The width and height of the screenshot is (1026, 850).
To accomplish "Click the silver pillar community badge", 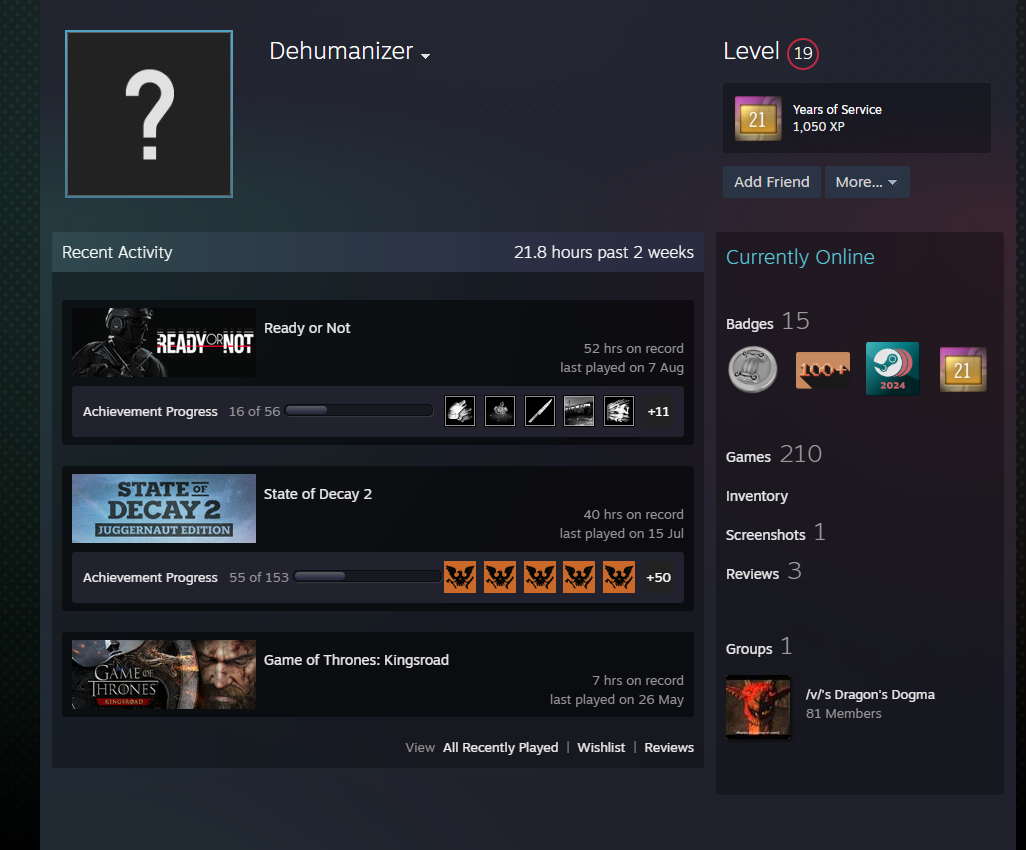I will point(752,370).
